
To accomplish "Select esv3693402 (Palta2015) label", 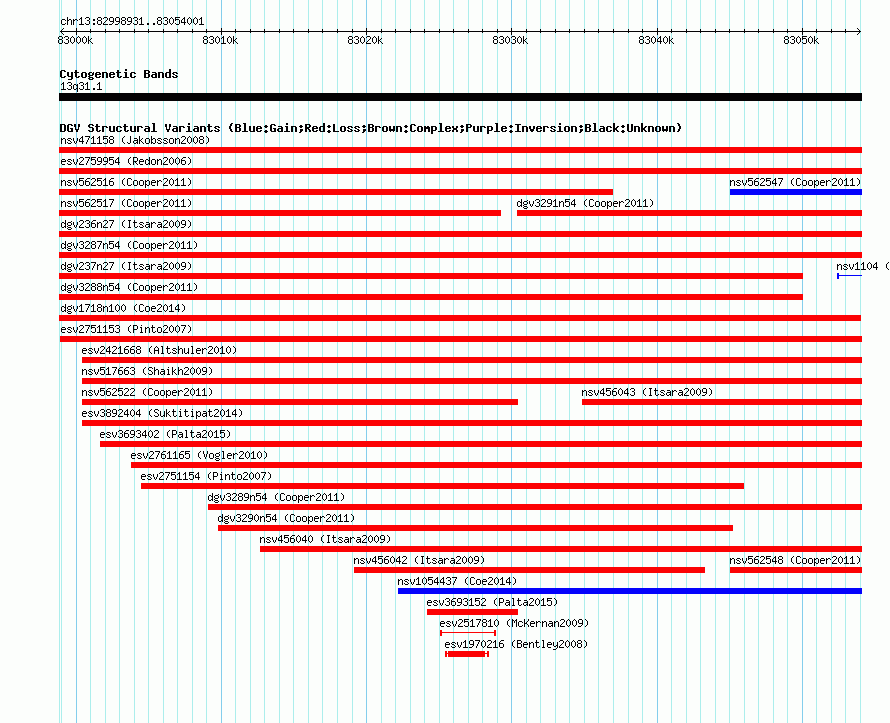I will point(165,434).
